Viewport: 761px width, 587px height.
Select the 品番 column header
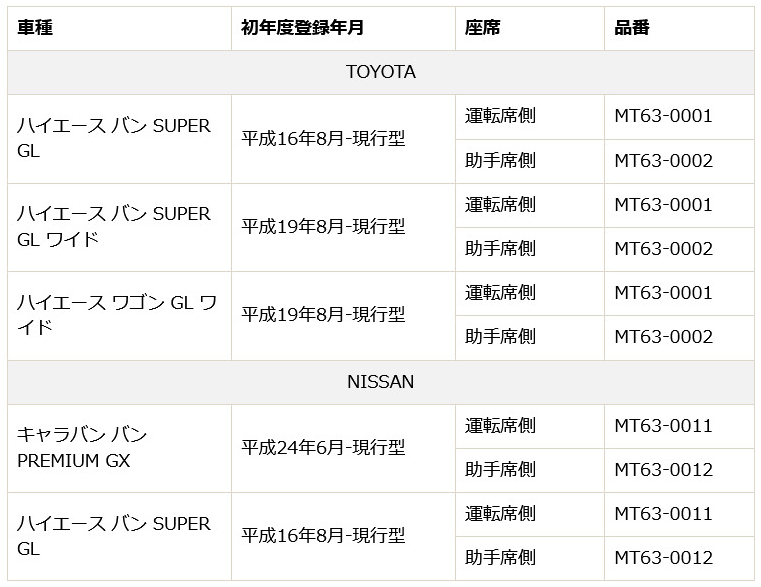pyautogui.click(x=632, y=28)
